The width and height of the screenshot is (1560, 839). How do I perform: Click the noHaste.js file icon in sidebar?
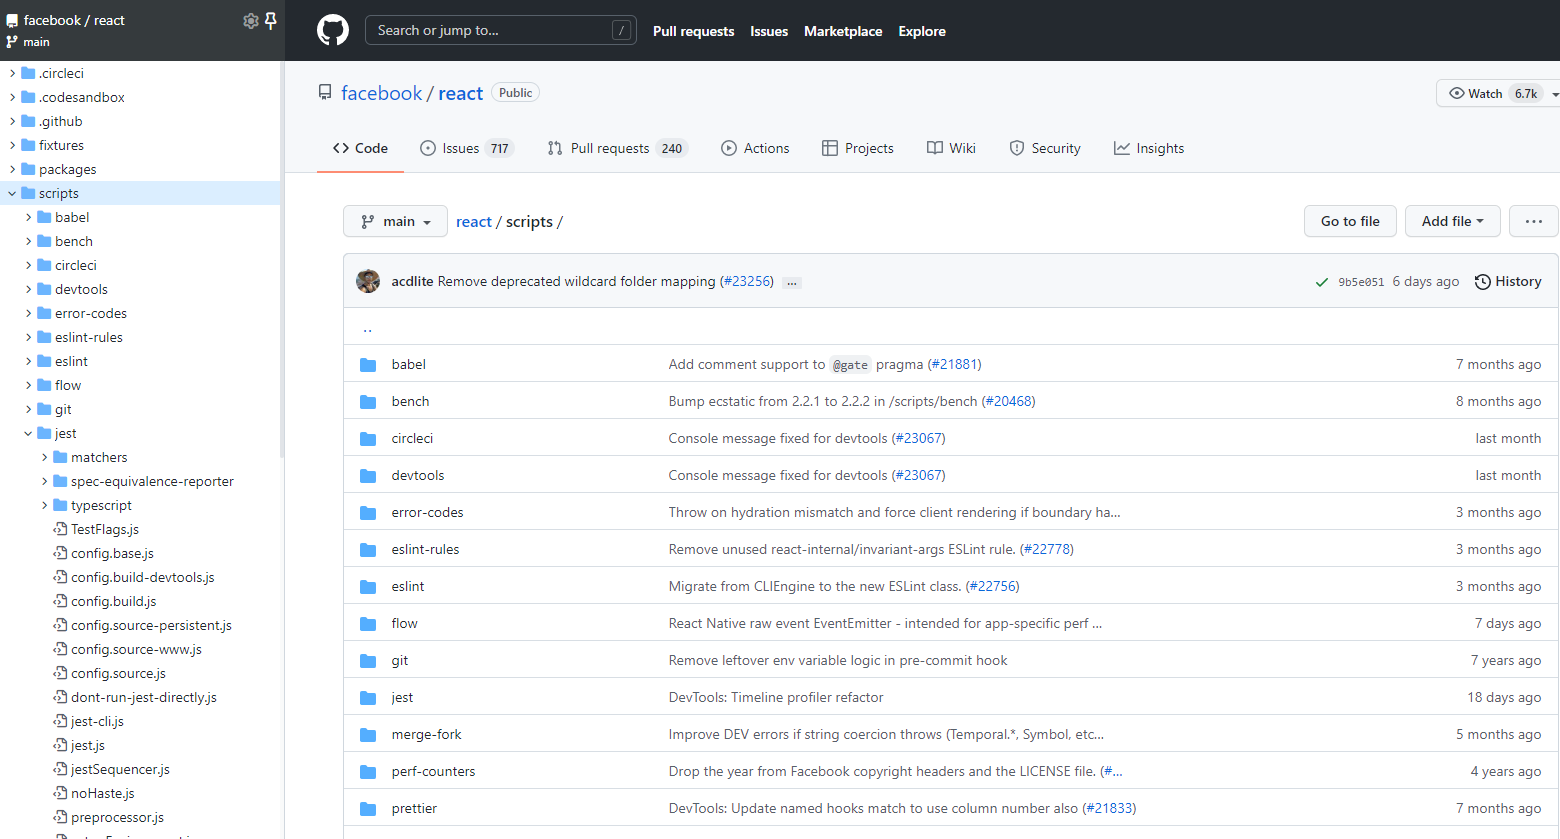click(60, 793)
